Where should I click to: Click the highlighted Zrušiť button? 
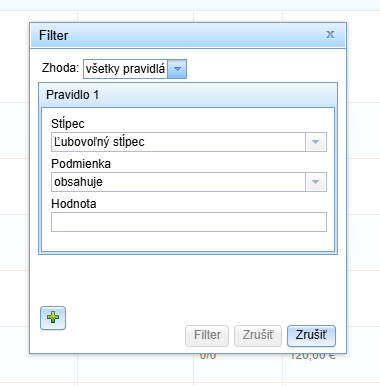click(311, 336)
